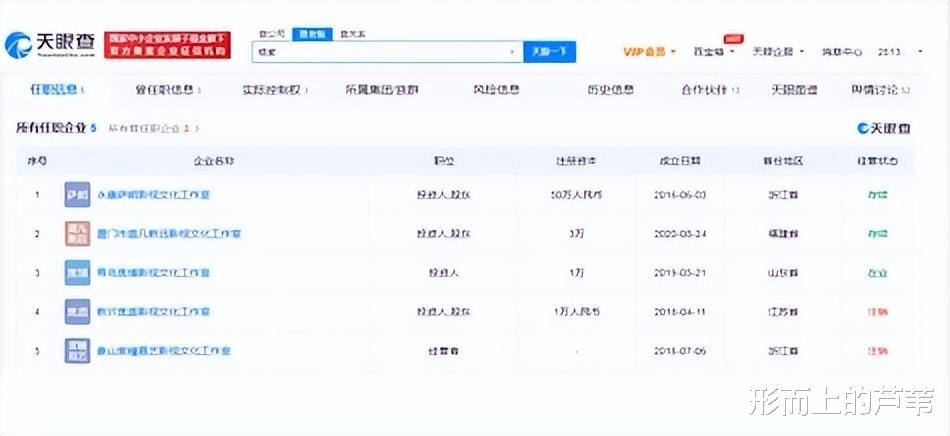Click the company logo icon in row 5

click(77, 351)
